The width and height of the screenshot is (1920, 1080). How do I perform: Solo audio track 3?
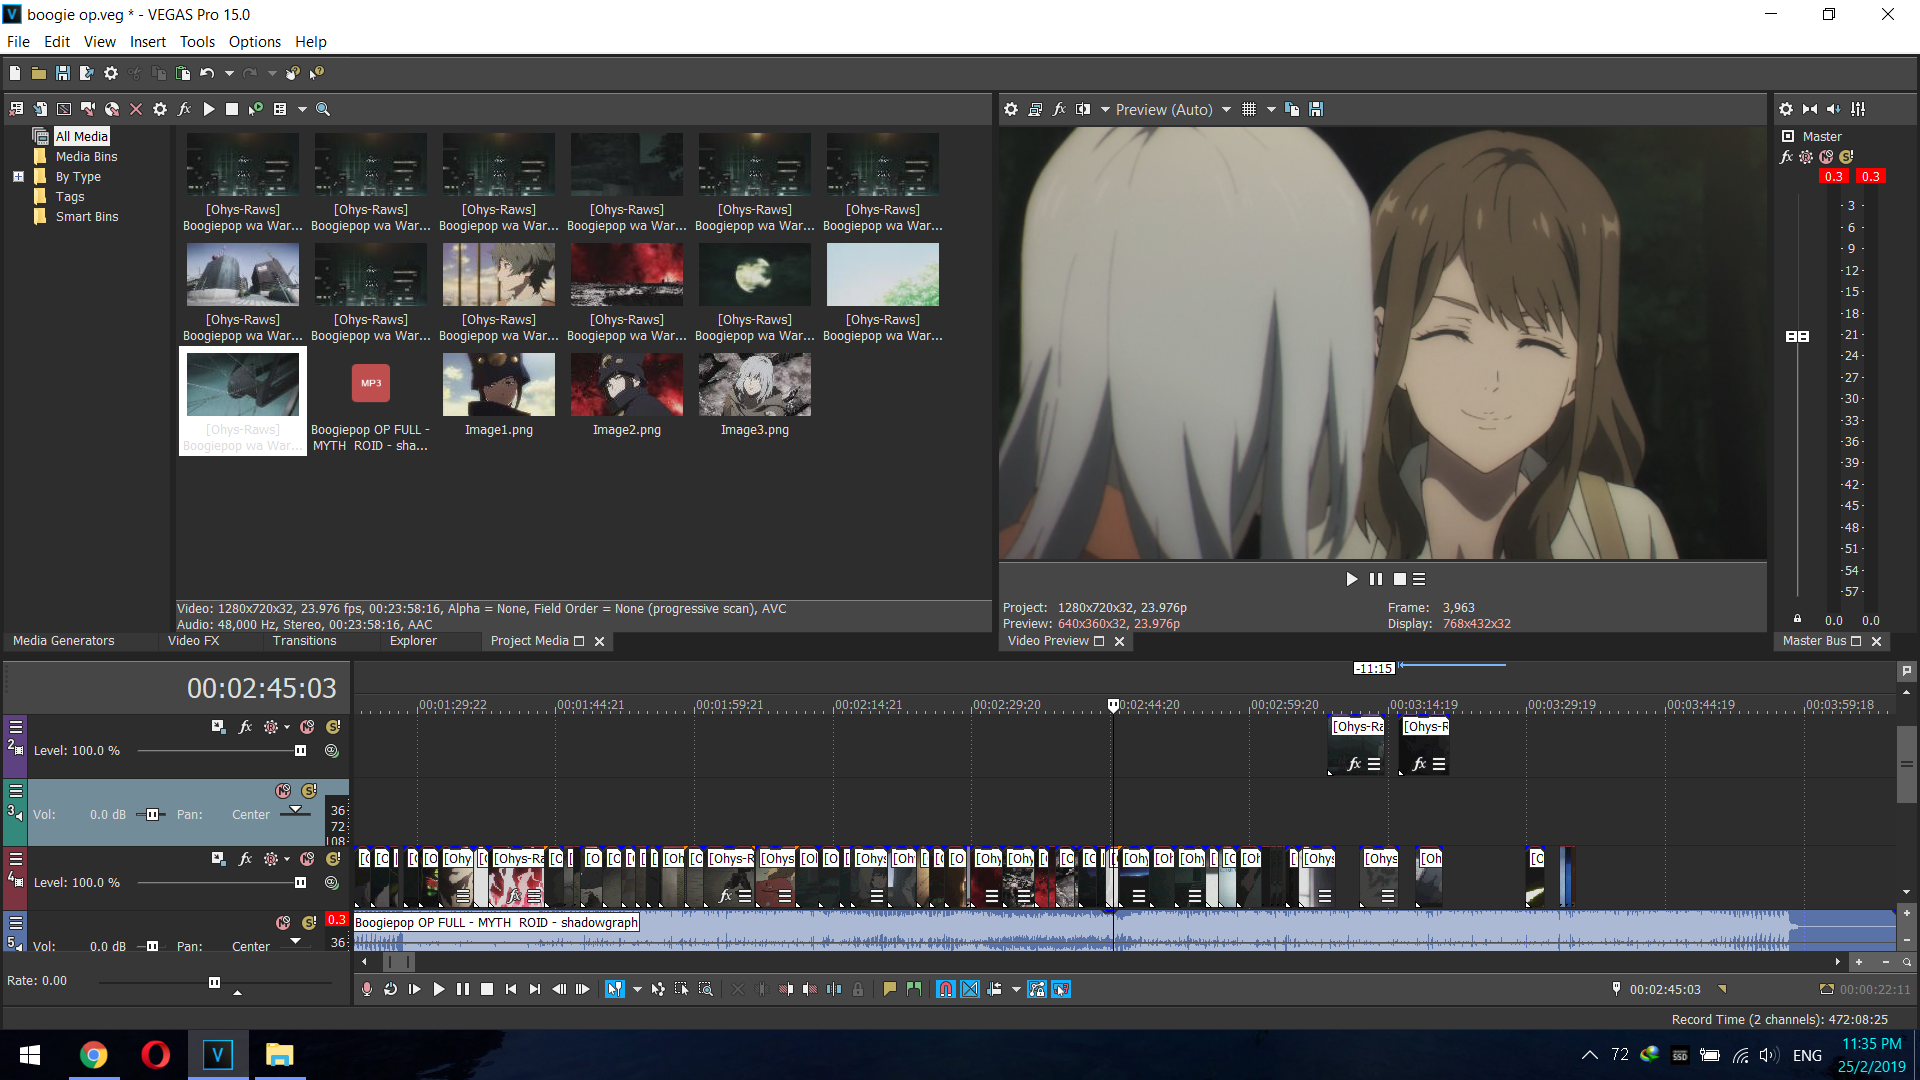coord(309,791)
